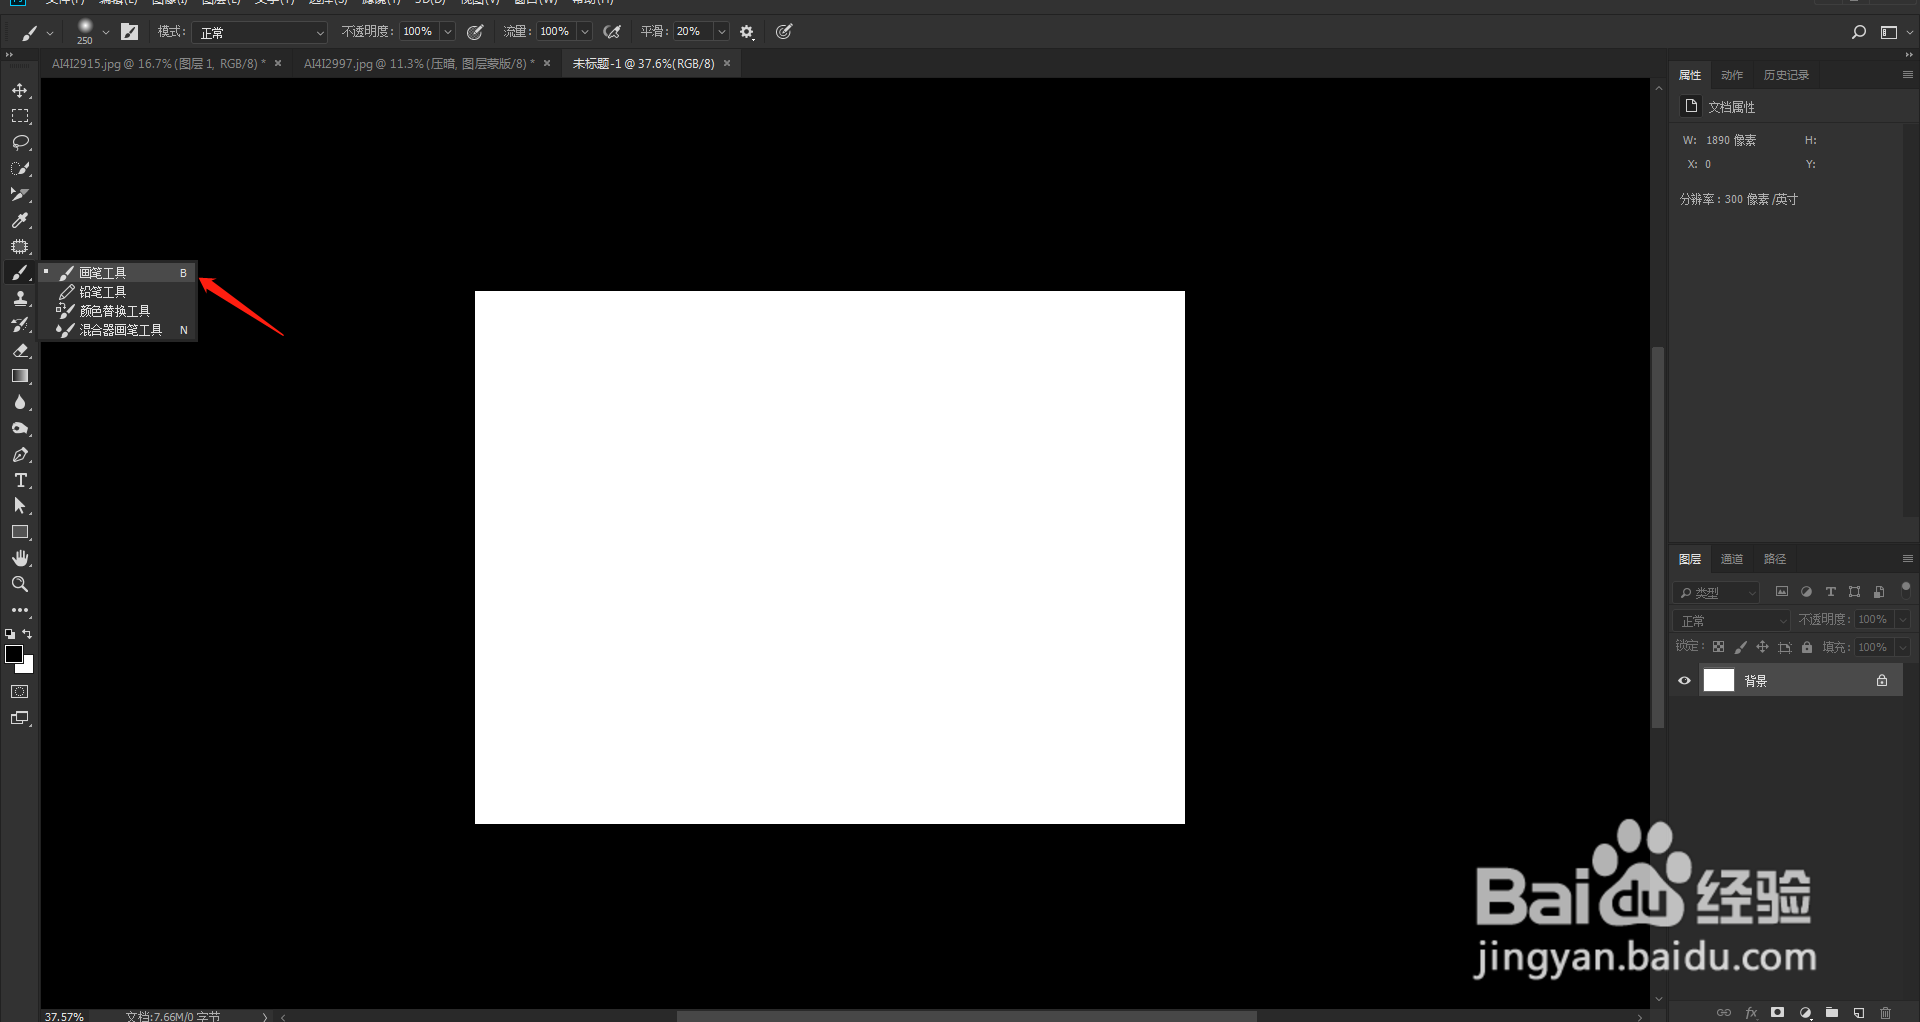1920x1022 pixels.
Task: Switch to 通道 channels tab
Action: point(1732,559)
